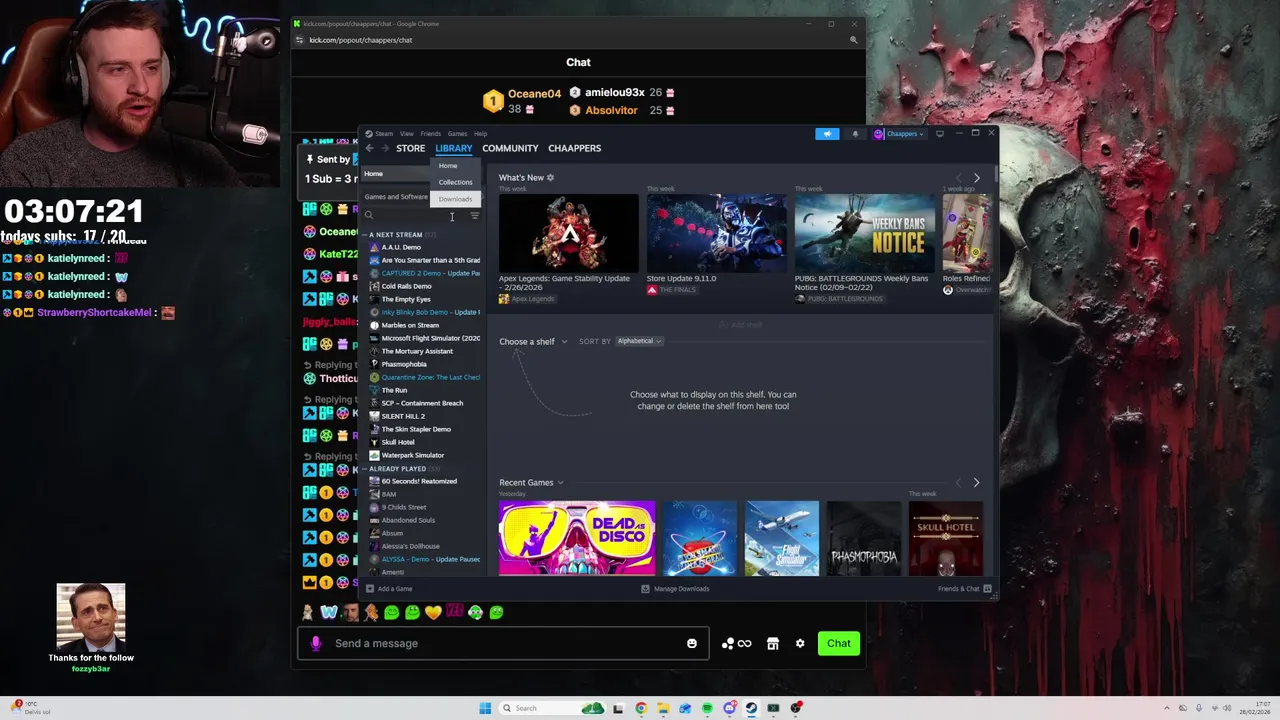
Task: Click the Steam forward navigation arrow
Action: tap(385, 148)
